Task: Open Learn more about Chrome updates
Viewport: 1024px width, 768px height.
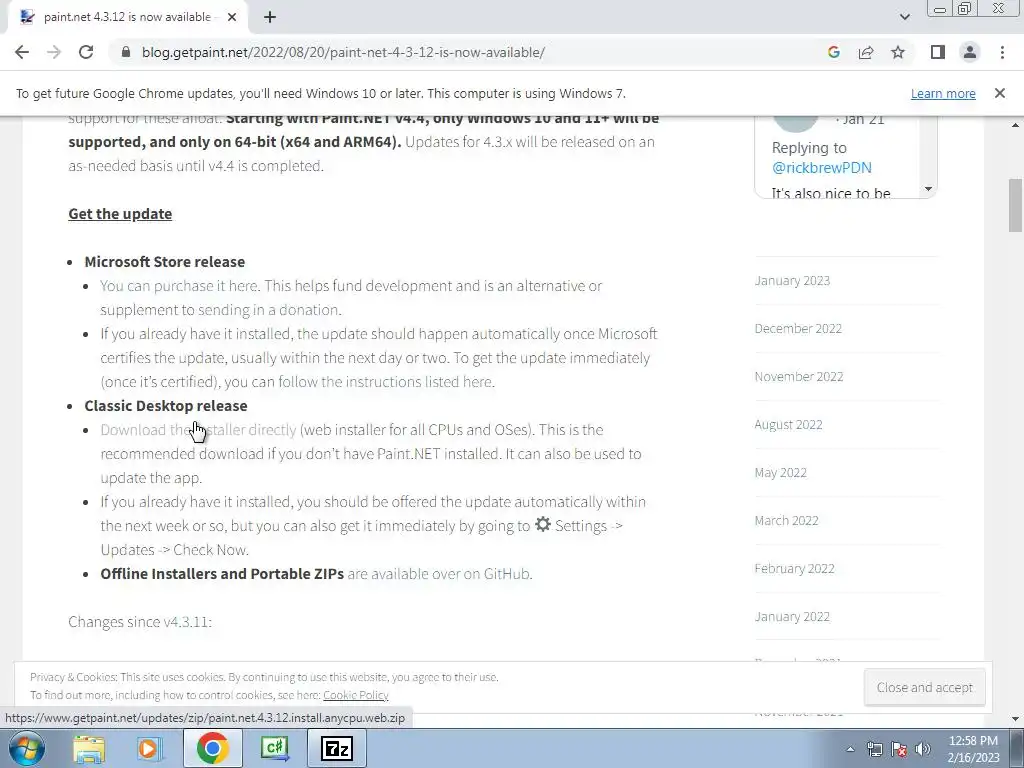Action: pyautogui.click(x=943, y=94)
